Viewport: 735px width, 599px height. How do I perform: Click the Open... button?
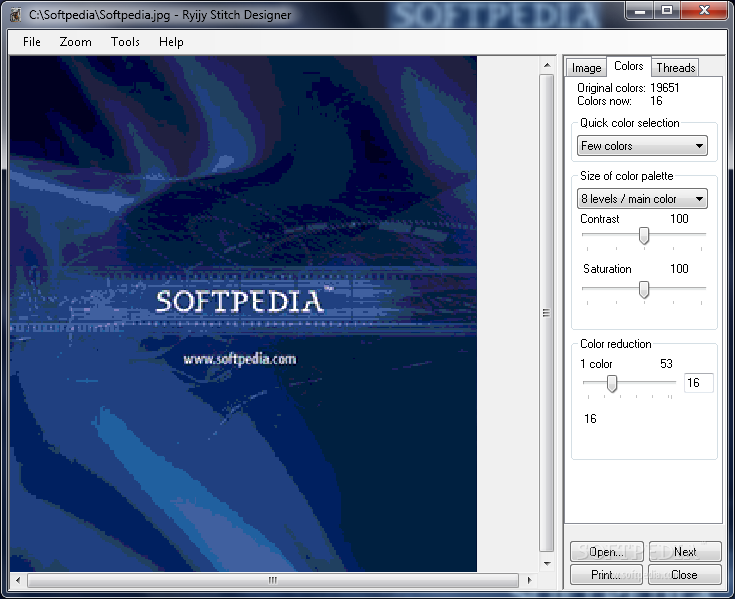[607, 552]
